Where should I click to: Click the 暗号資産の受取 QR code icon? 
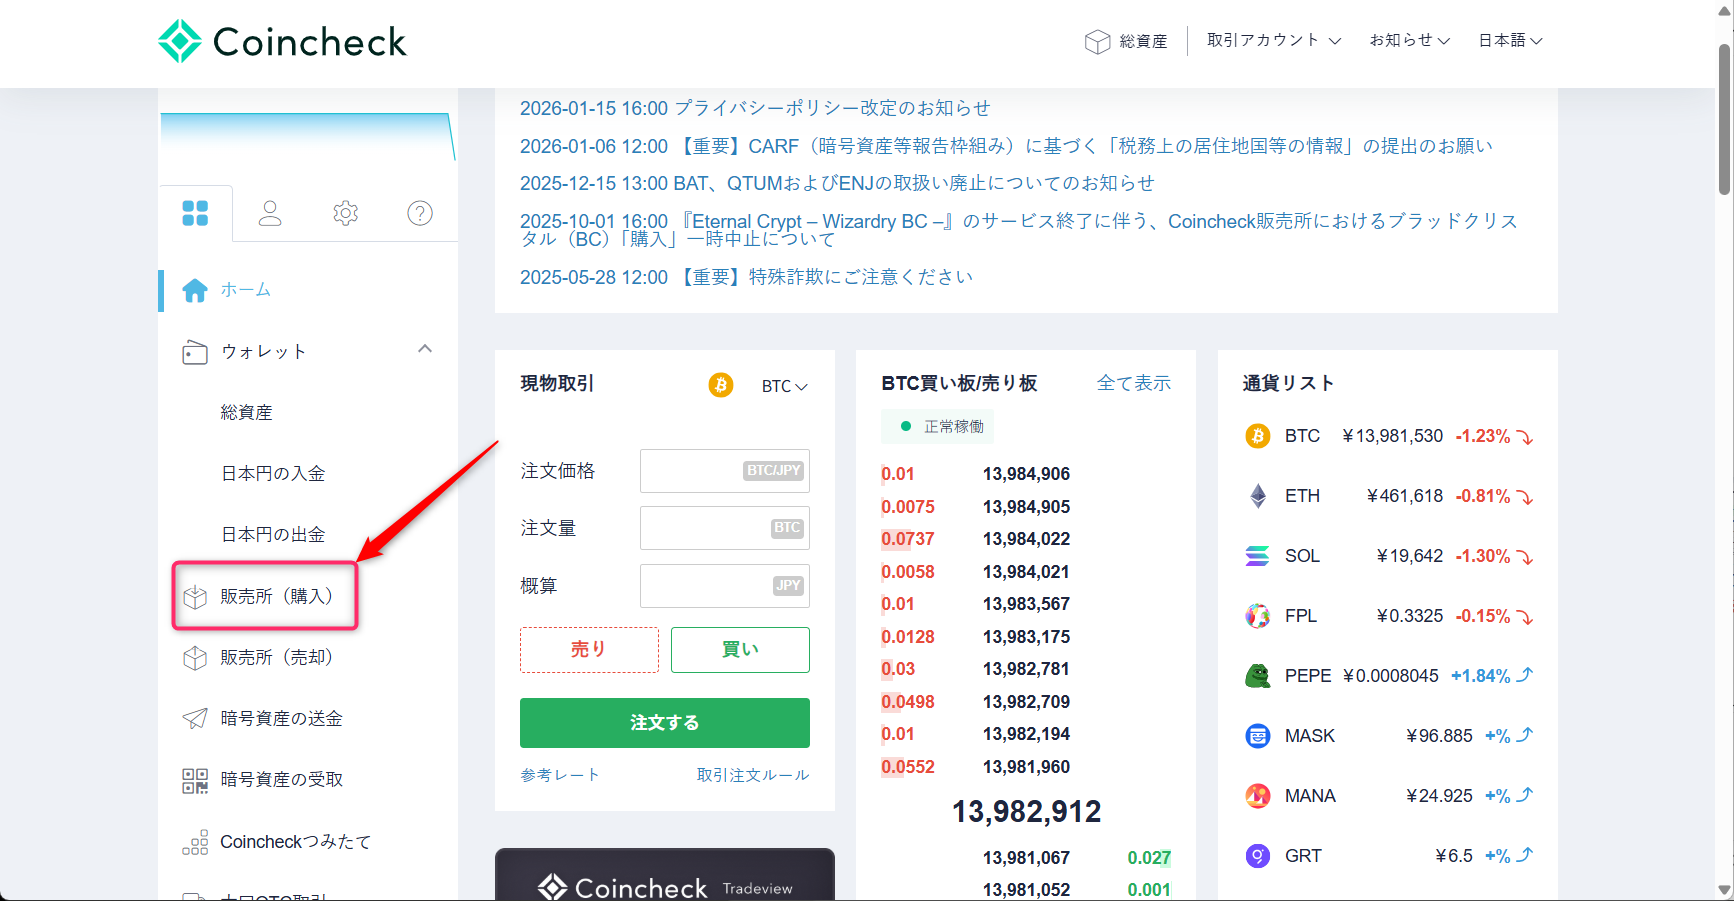(x=195, y=780)
